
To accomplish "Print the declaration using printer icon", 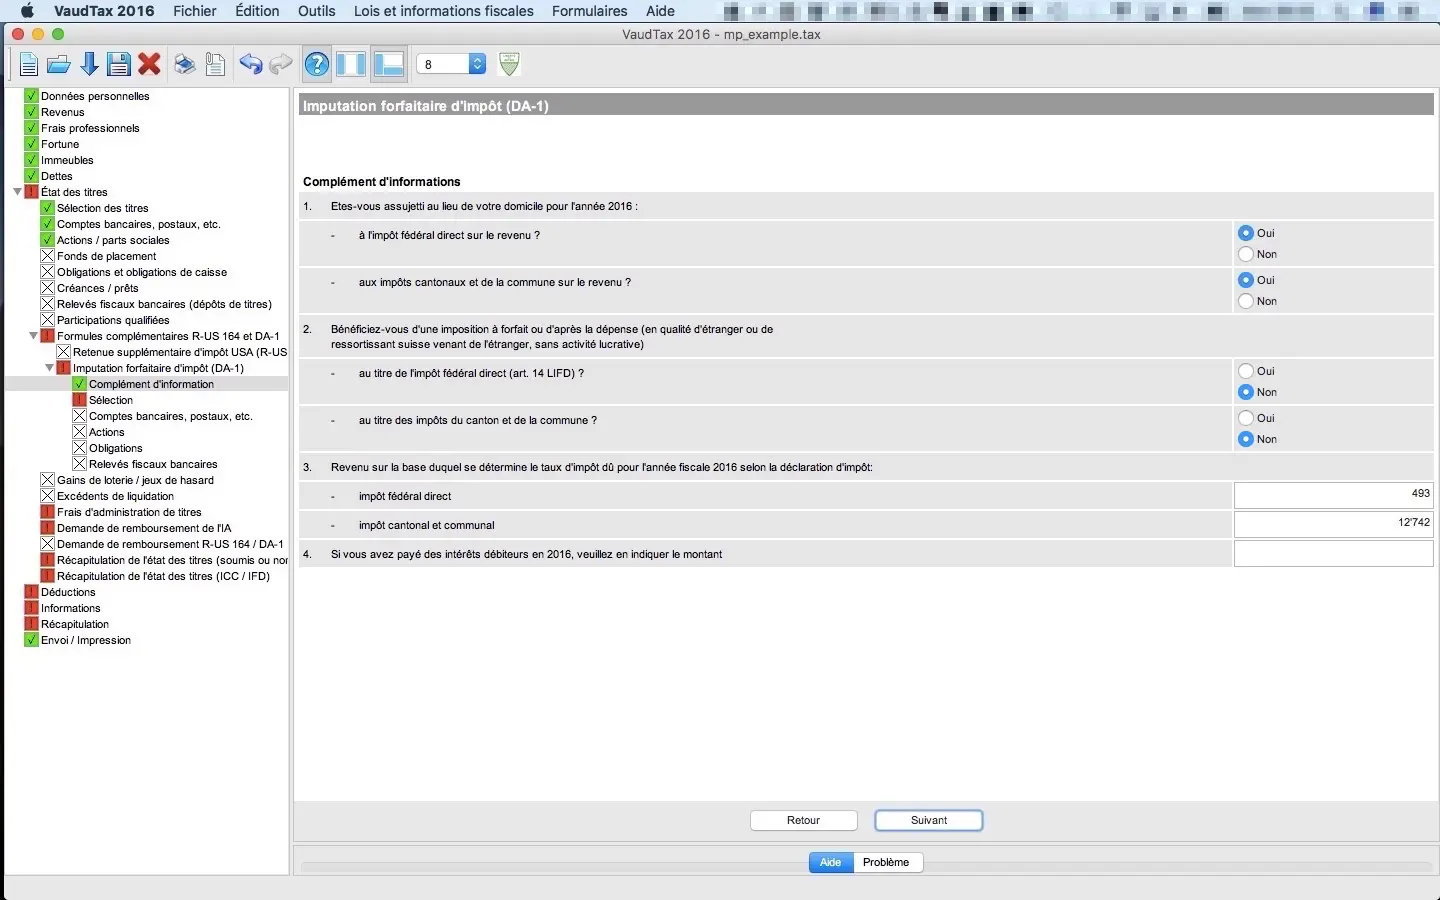I will coord(185,65).
